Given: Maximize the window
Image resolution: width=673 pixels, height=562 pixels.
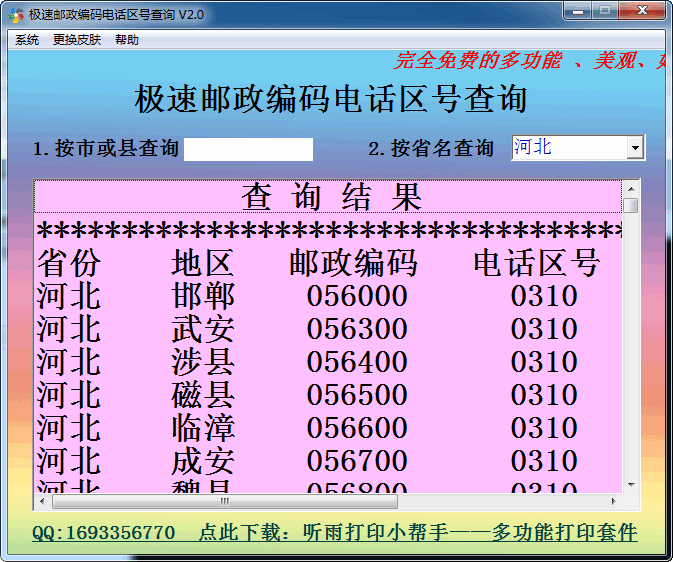Looking at the screenshot, I should [x=605, y=10].
